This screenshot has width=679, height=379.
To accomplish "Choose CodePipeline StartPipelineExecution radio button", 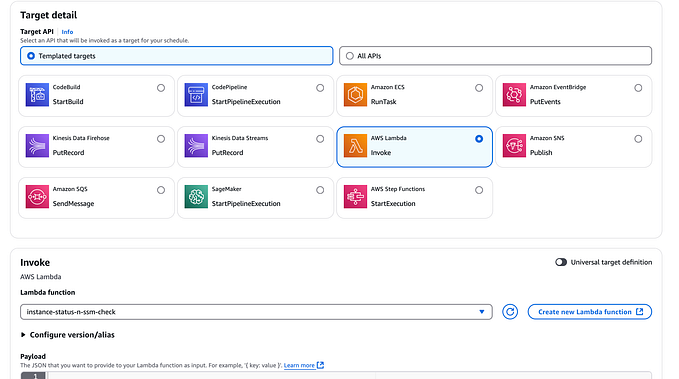I will point(320,88).
